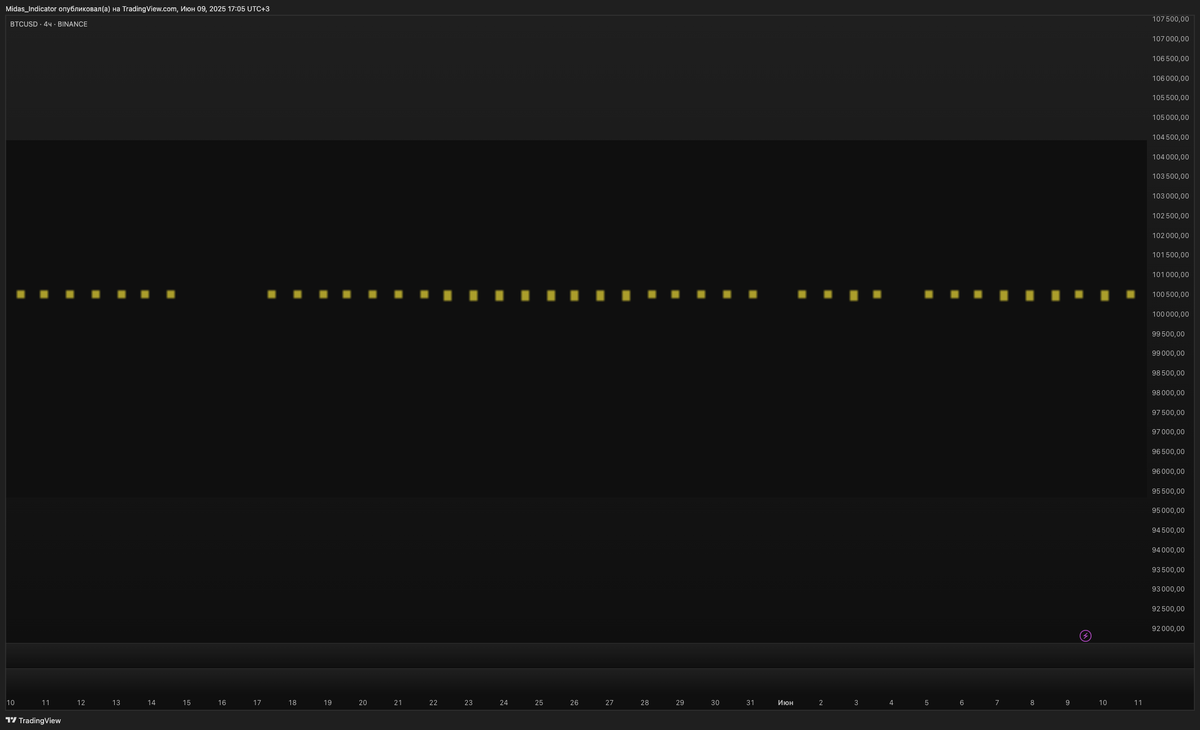The width and height of the screenshot is (1200, 730).
Task: Pick date 22 on the time axis
Action: pos(433,703)
